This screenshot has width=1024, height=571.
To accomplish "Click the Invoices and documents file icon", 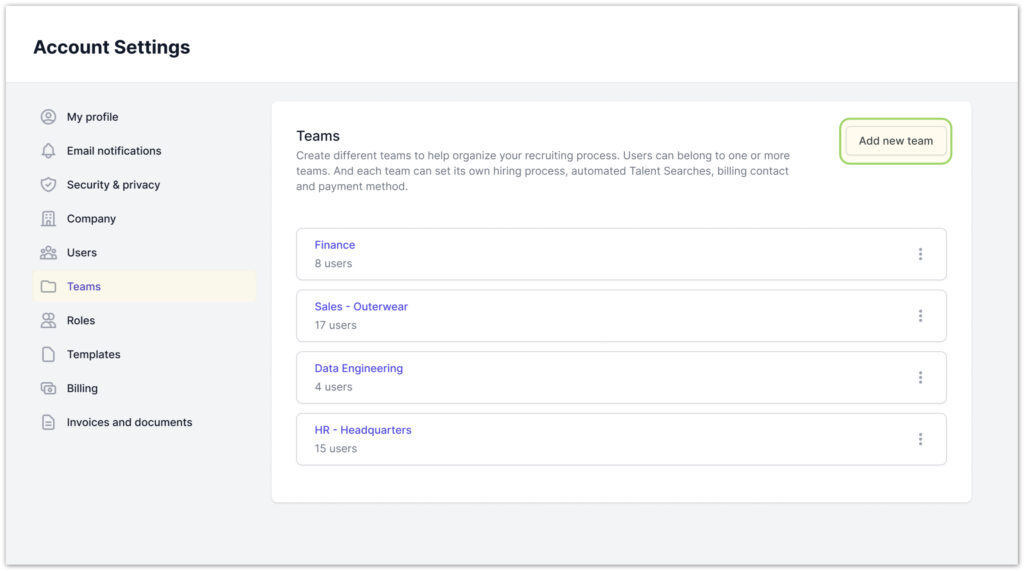I will click(x=48, y=423).
